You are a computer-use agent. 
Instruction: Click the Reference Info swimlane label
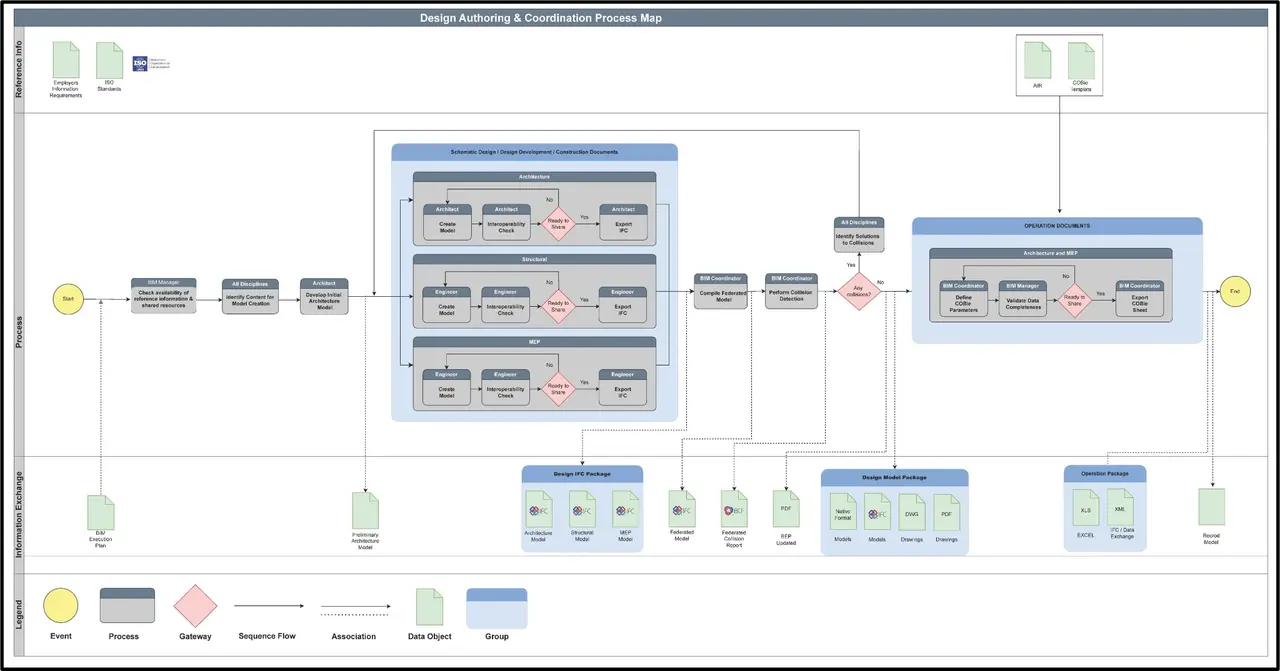pos(19,70)
